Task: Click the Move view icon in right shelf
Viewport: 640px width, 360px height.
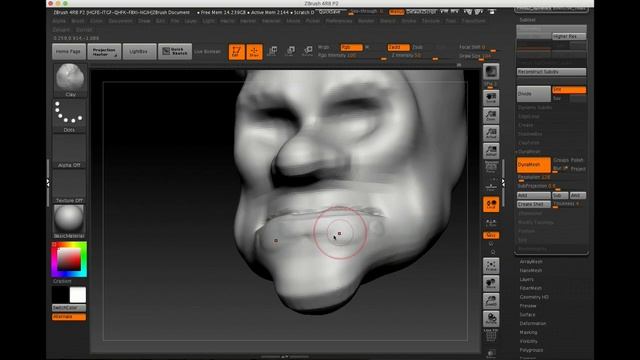Action: 491,284
